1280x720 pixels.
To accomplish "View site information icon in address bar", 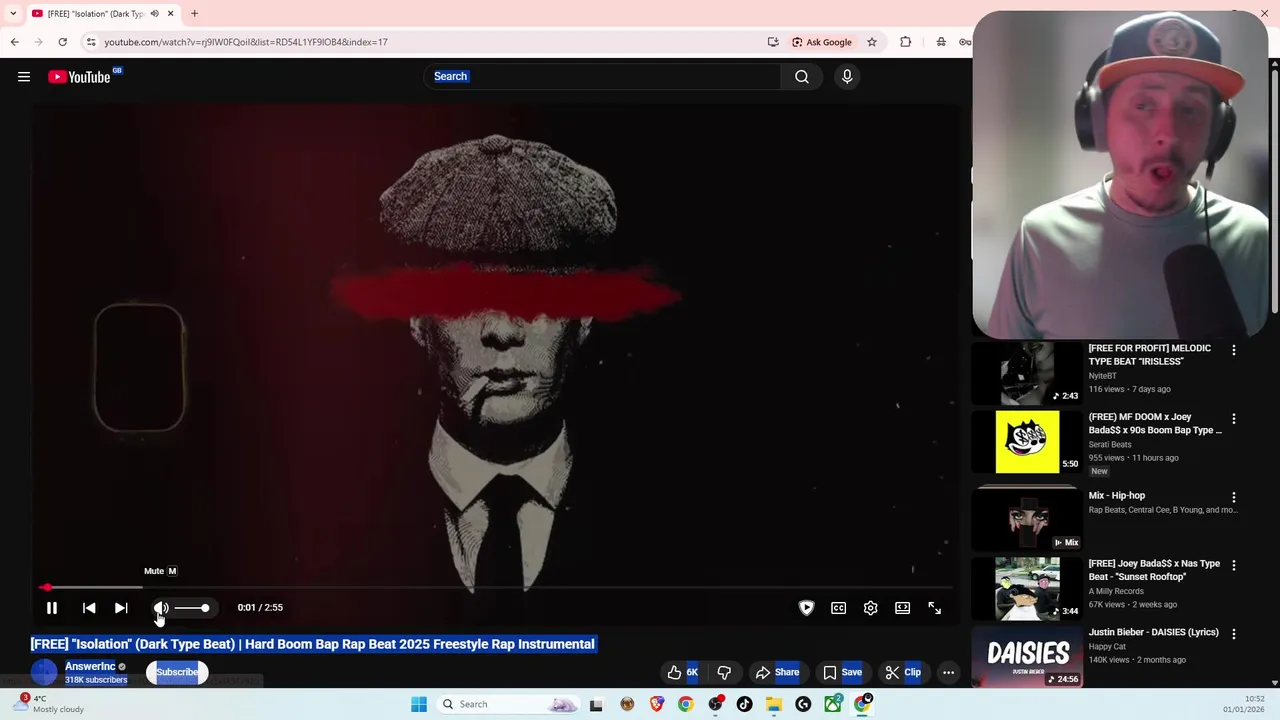I will [91, 42].
